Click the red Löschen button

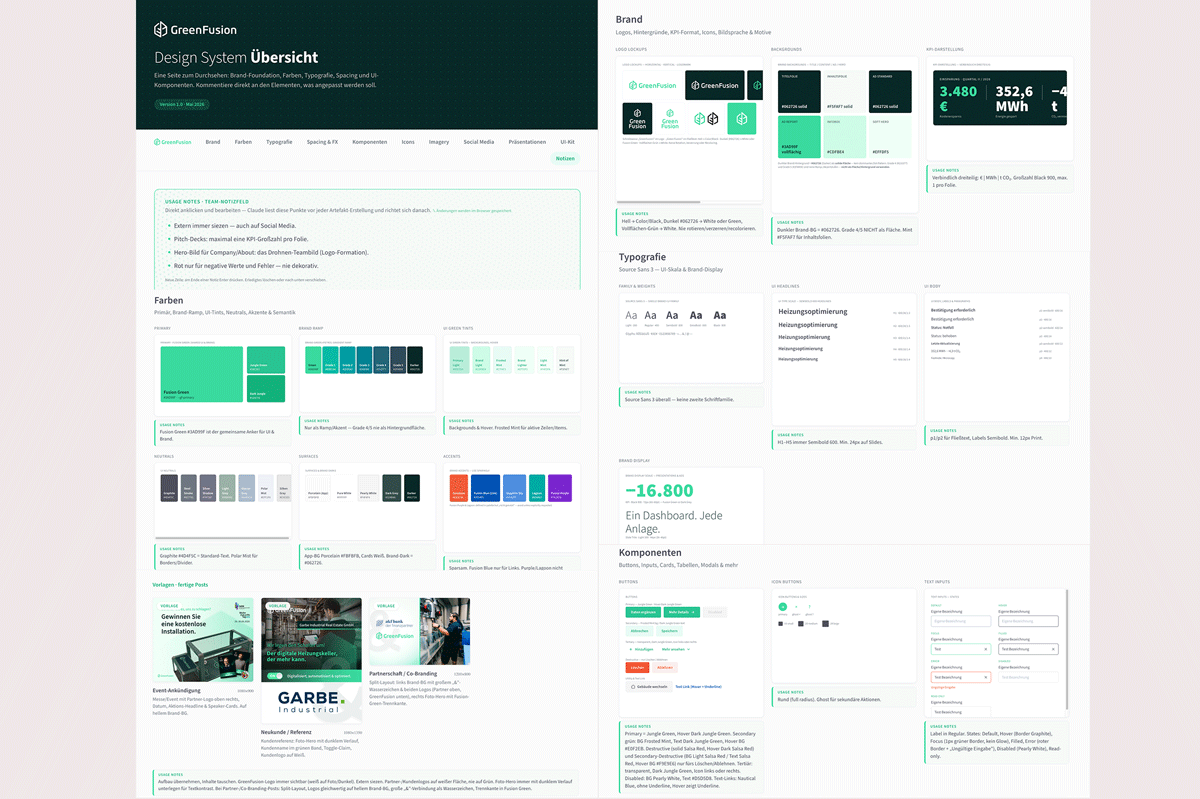click(x=637, y=667)
